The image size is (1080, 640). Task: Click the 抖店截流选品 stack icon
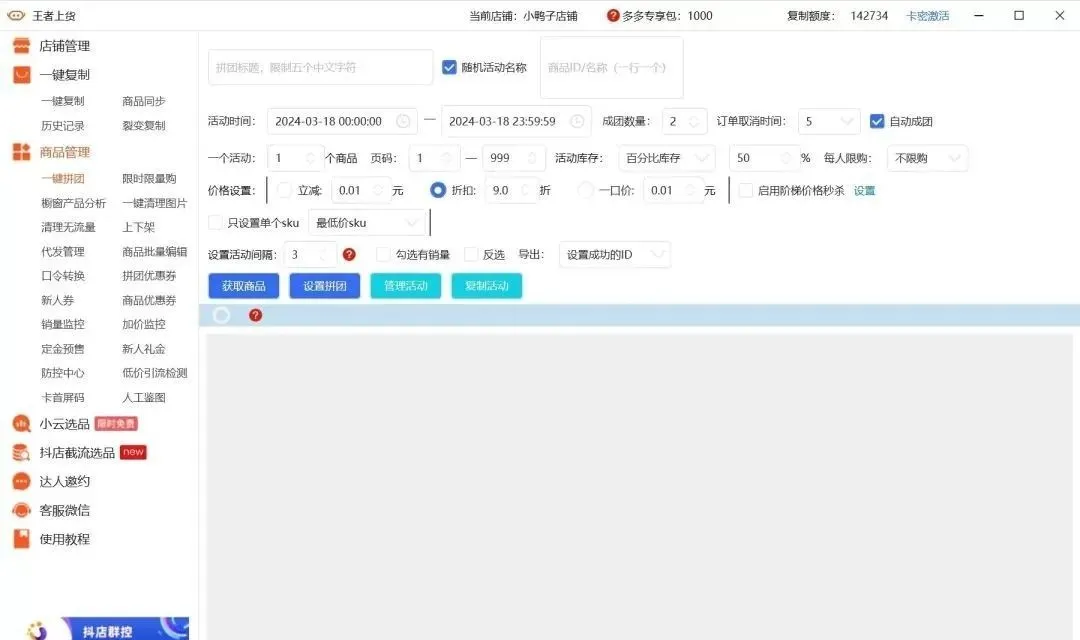tap(21, 453)
